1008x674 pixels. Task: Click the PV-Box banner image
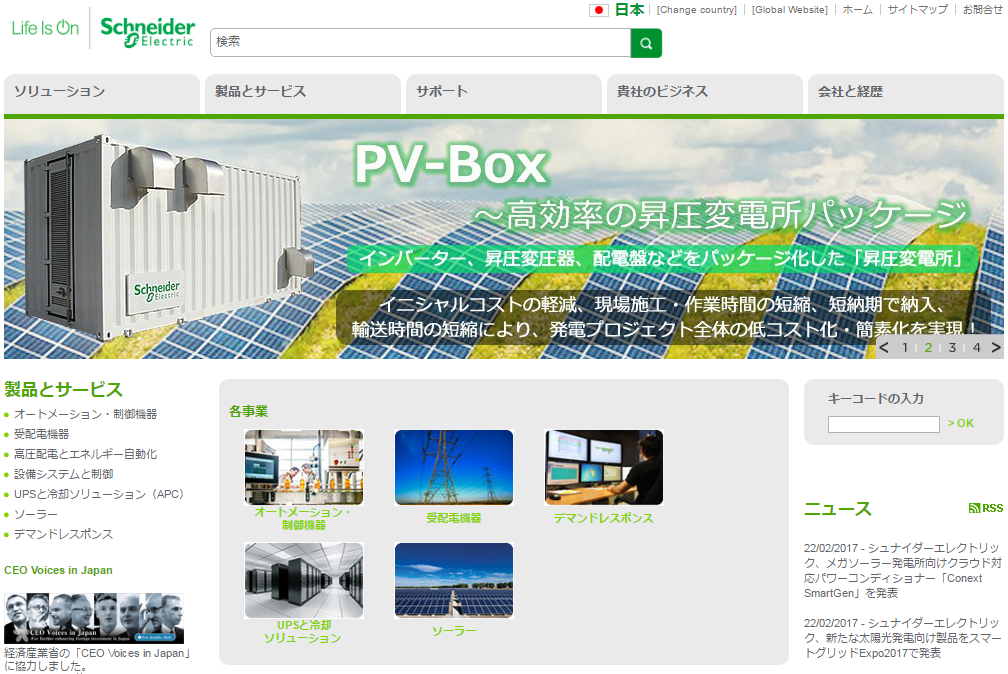pos(504,239)
